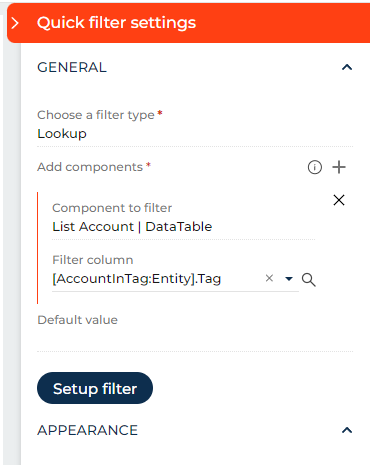Click the Setup filter button
The image size is (370, 465).
(x=95, y=388)
